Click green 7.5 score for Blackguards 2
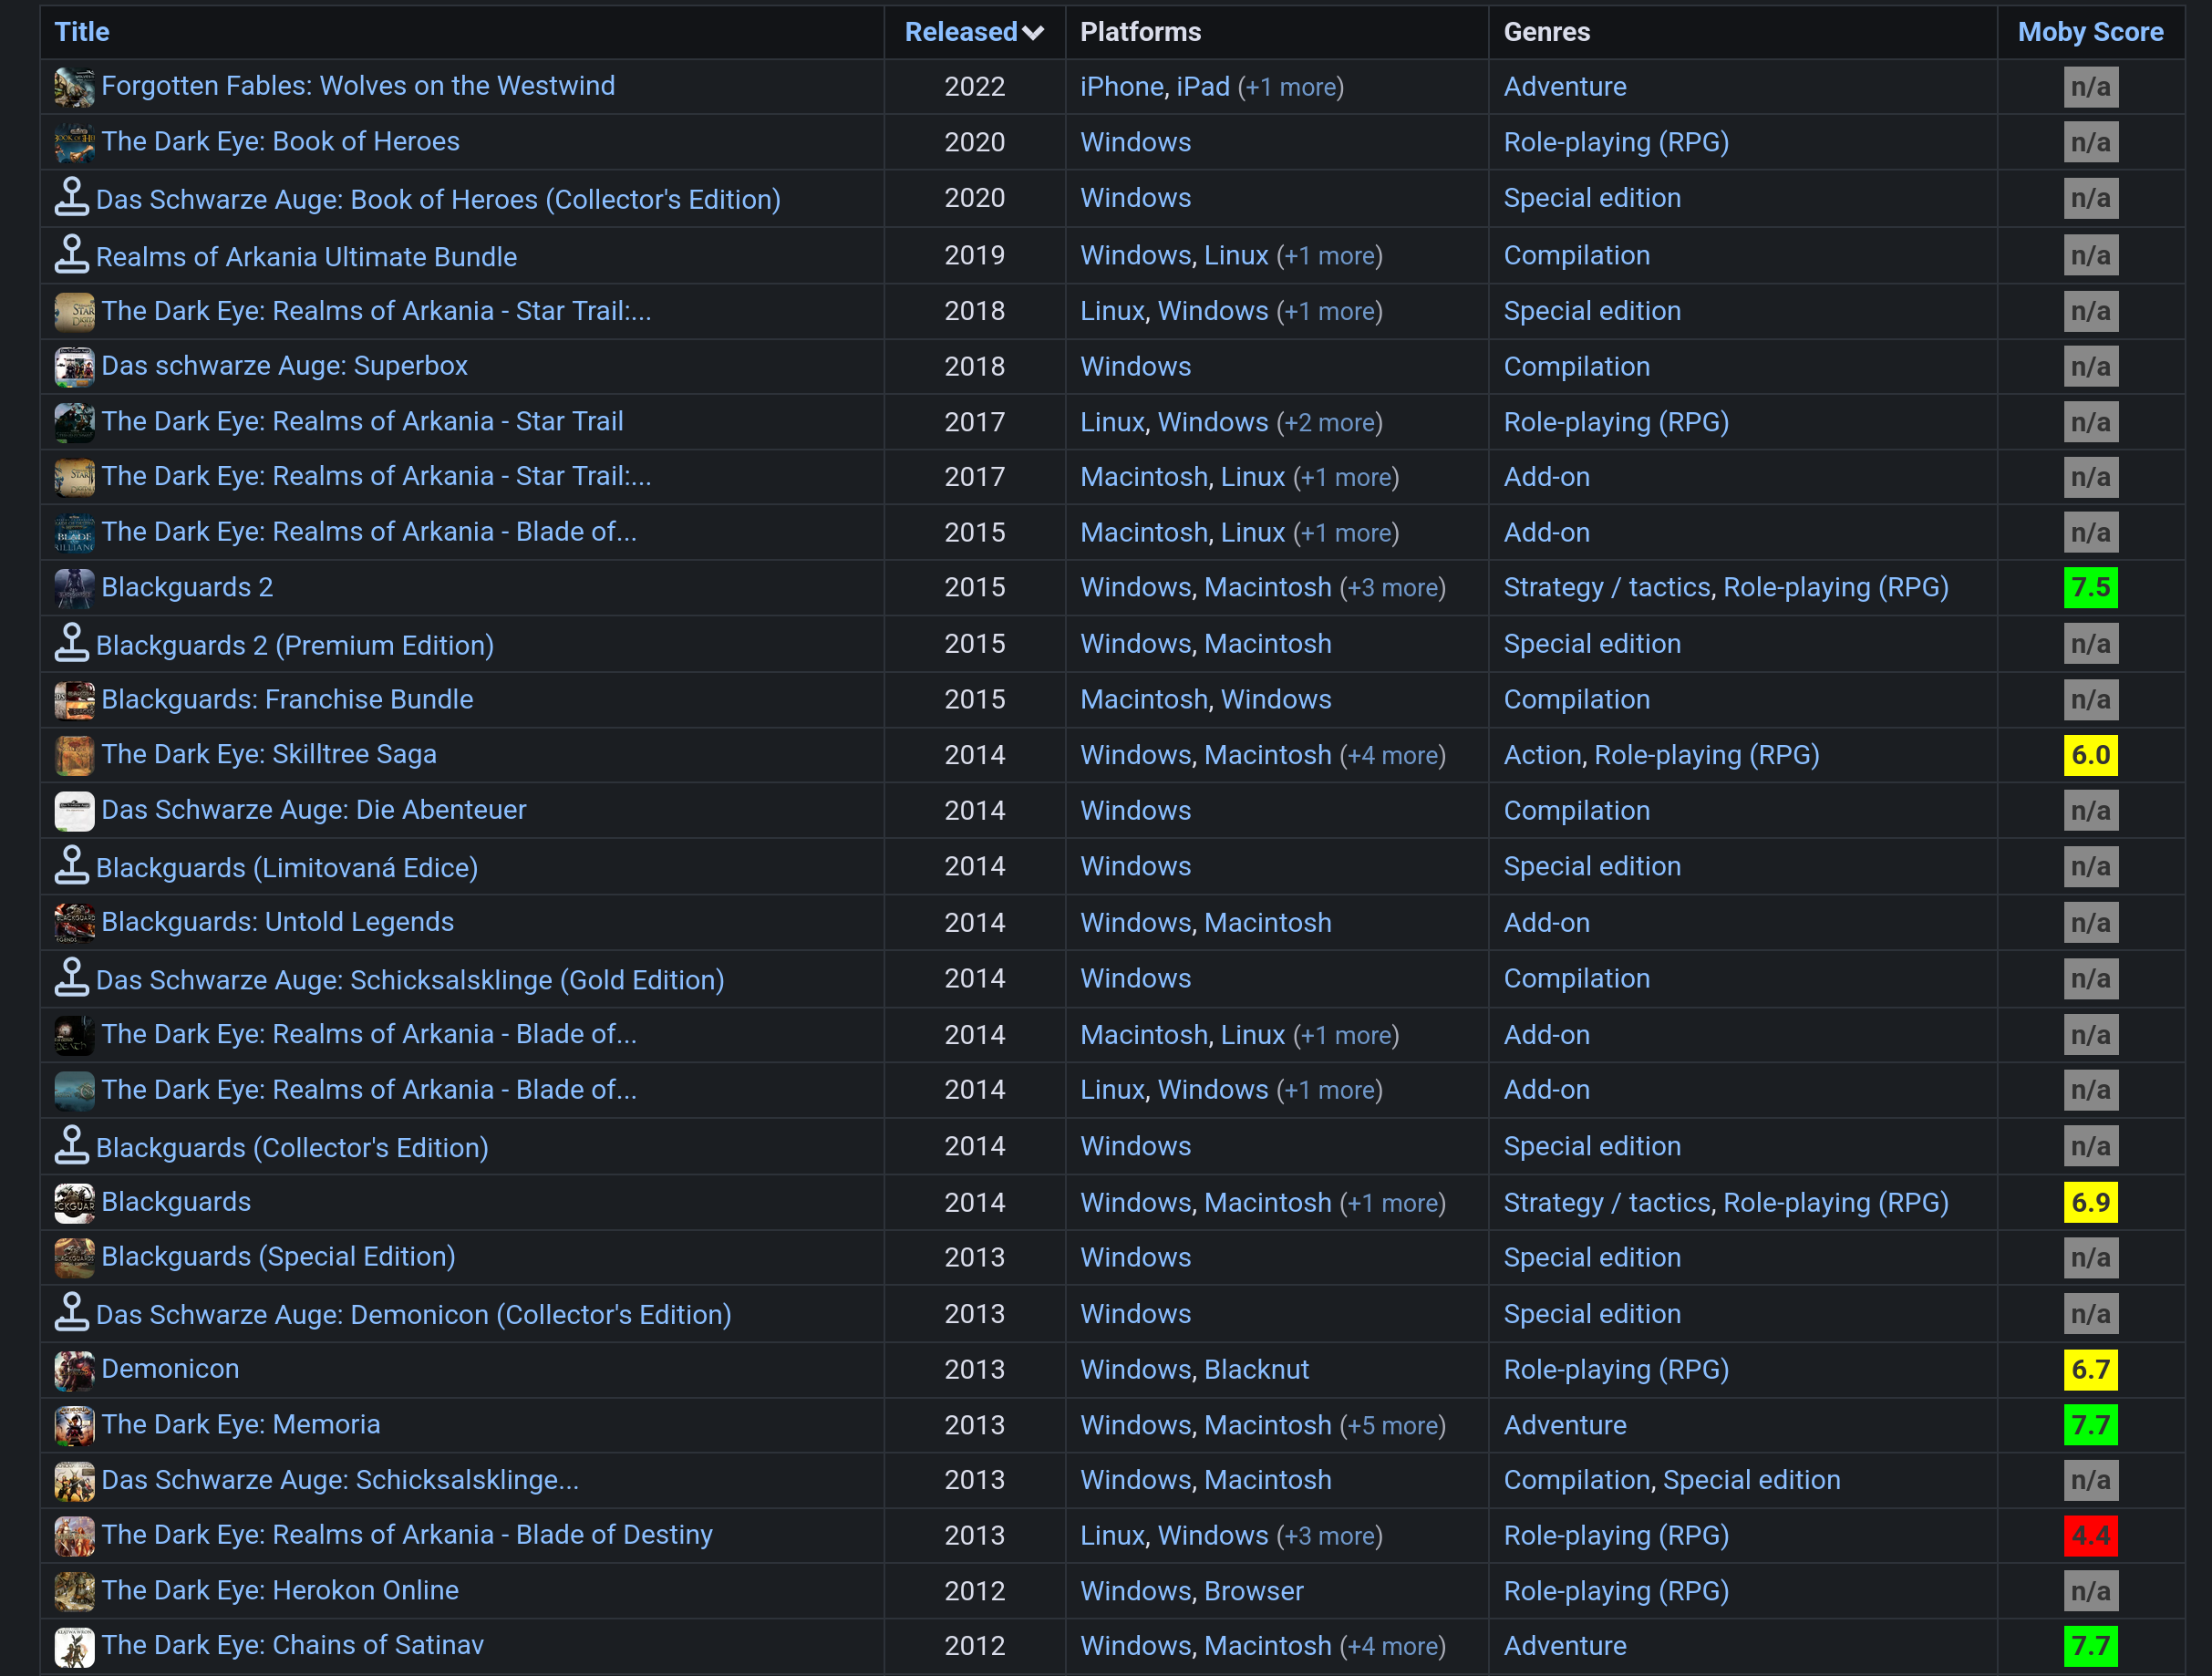 pyautogui.click(x=2090, y=588)
